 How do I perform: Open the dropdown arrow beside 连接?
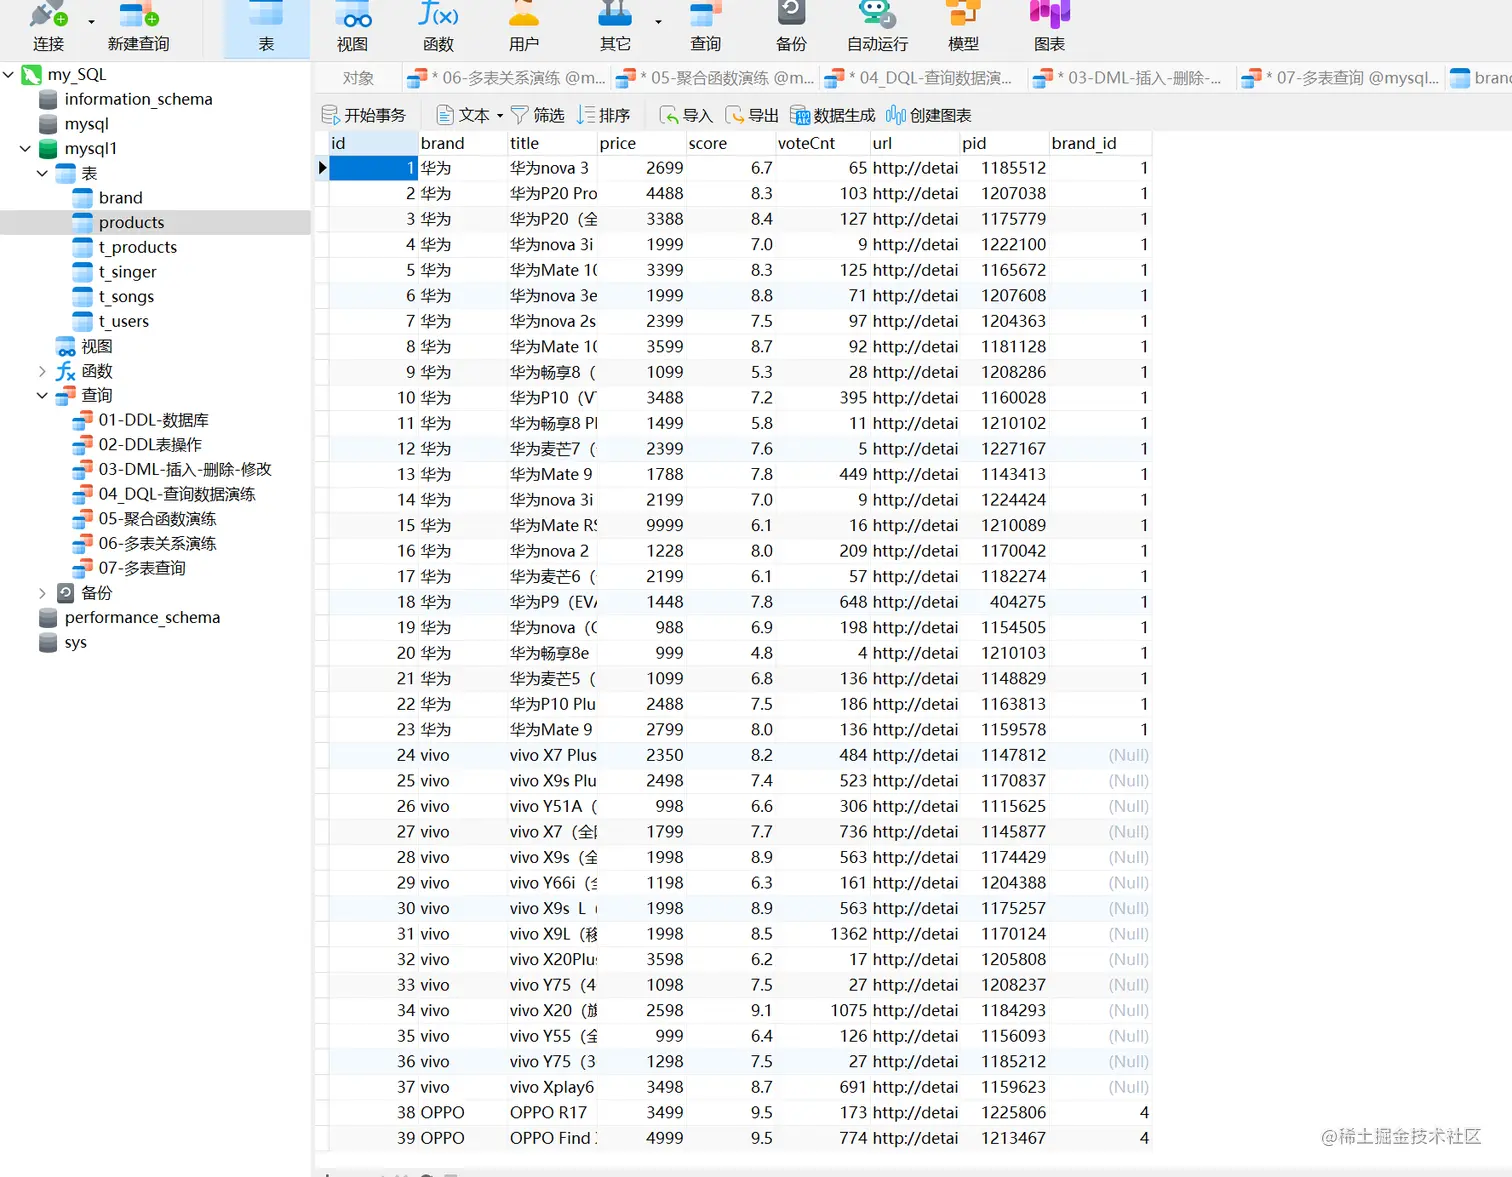(91, 21)
